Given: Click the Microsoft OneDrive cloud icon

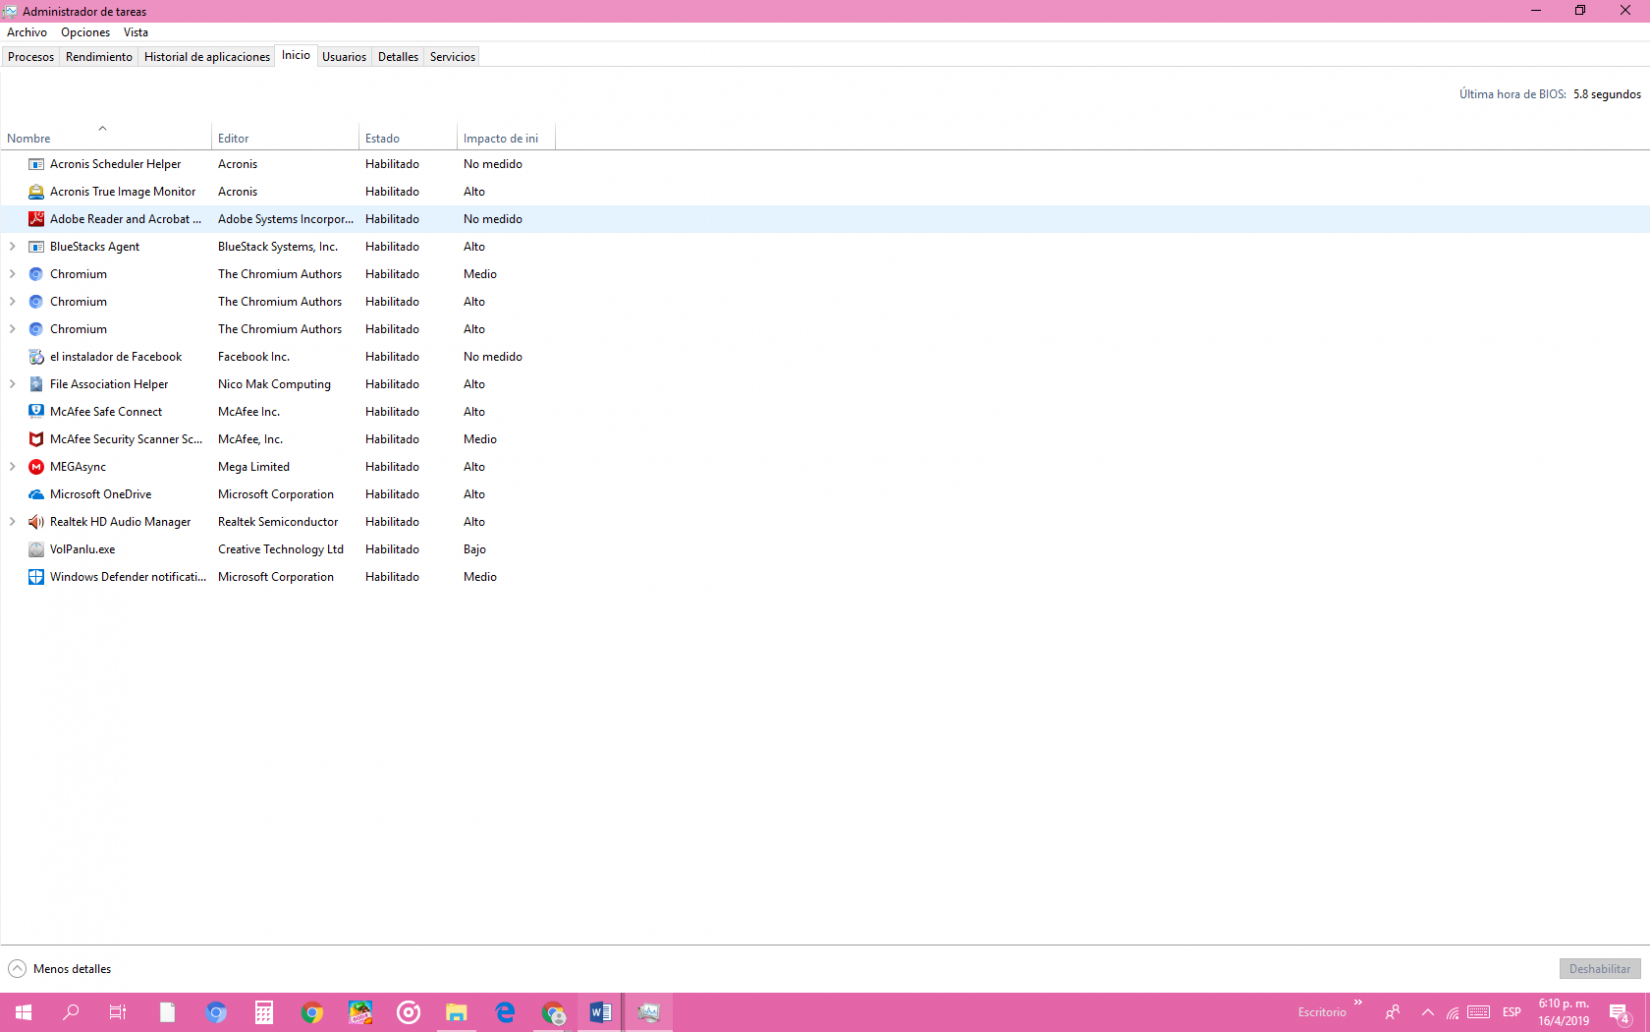Looking at the screenshot, I should [36, 494].
